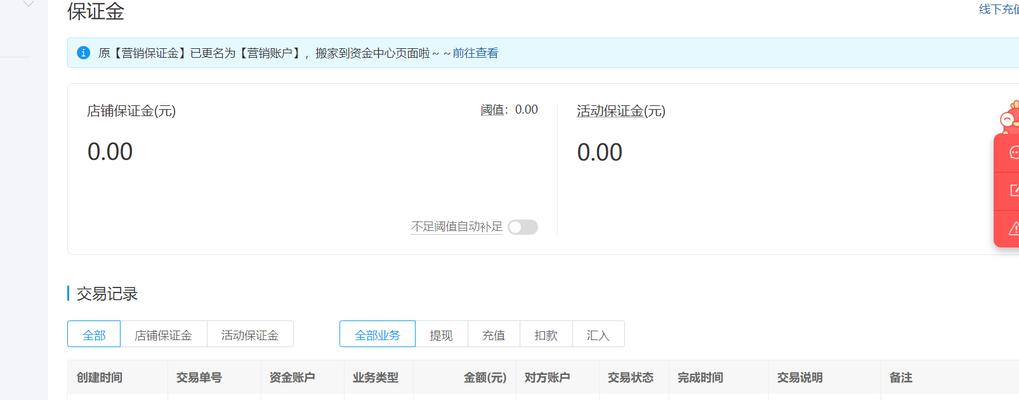Click the 交易状态 column header
Image resolution: width=1019 pixels, height=400 pixels.
(630, 377)
